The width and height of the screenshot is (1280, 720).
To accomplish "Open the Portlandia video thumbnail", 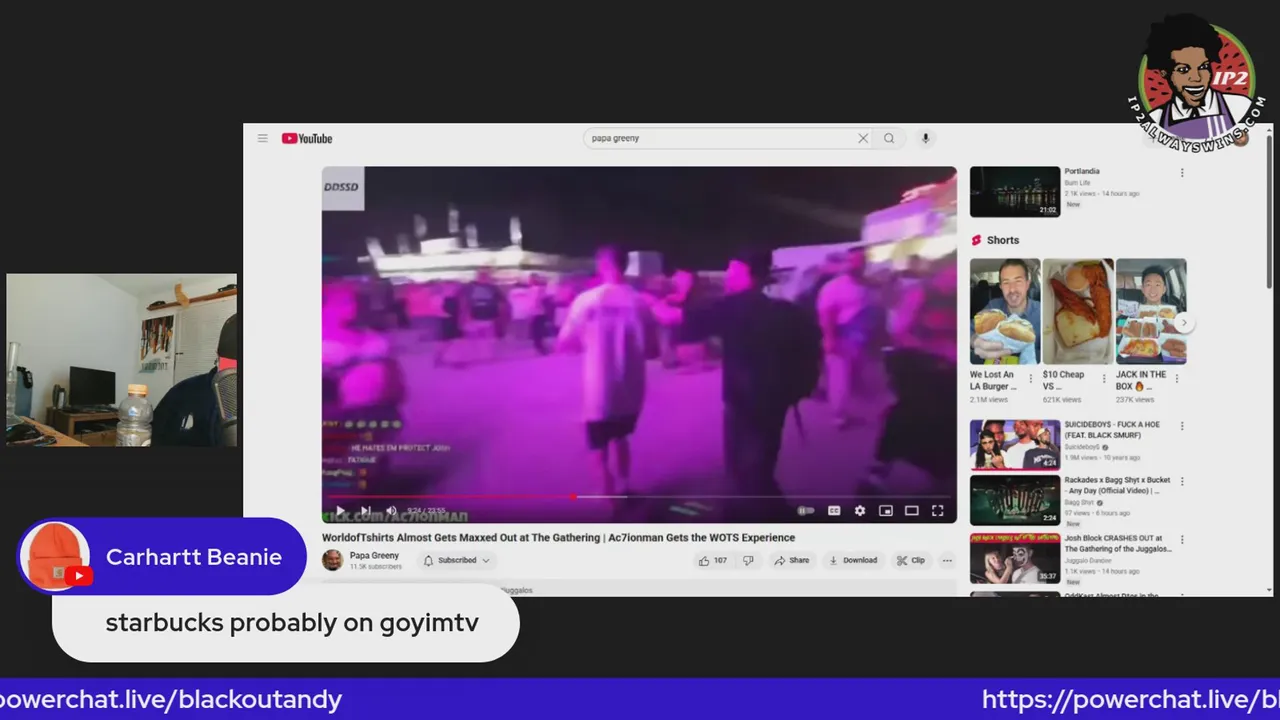I will (1014, 192).
